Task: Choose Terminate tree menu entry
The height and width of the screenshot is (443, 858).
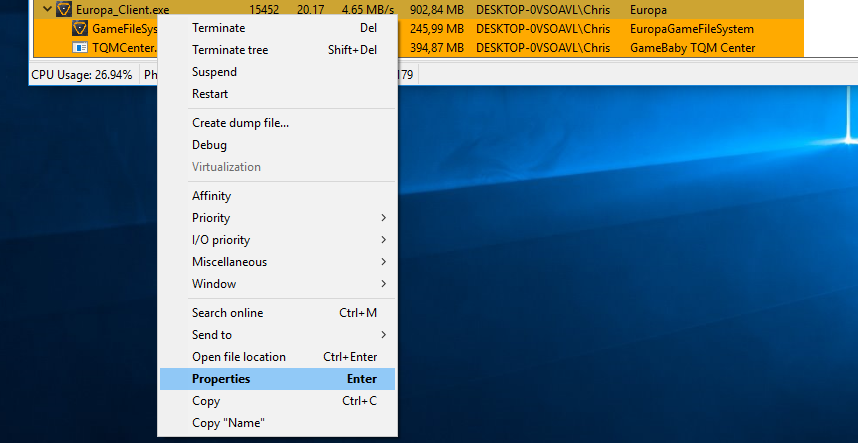Action: 277,50
